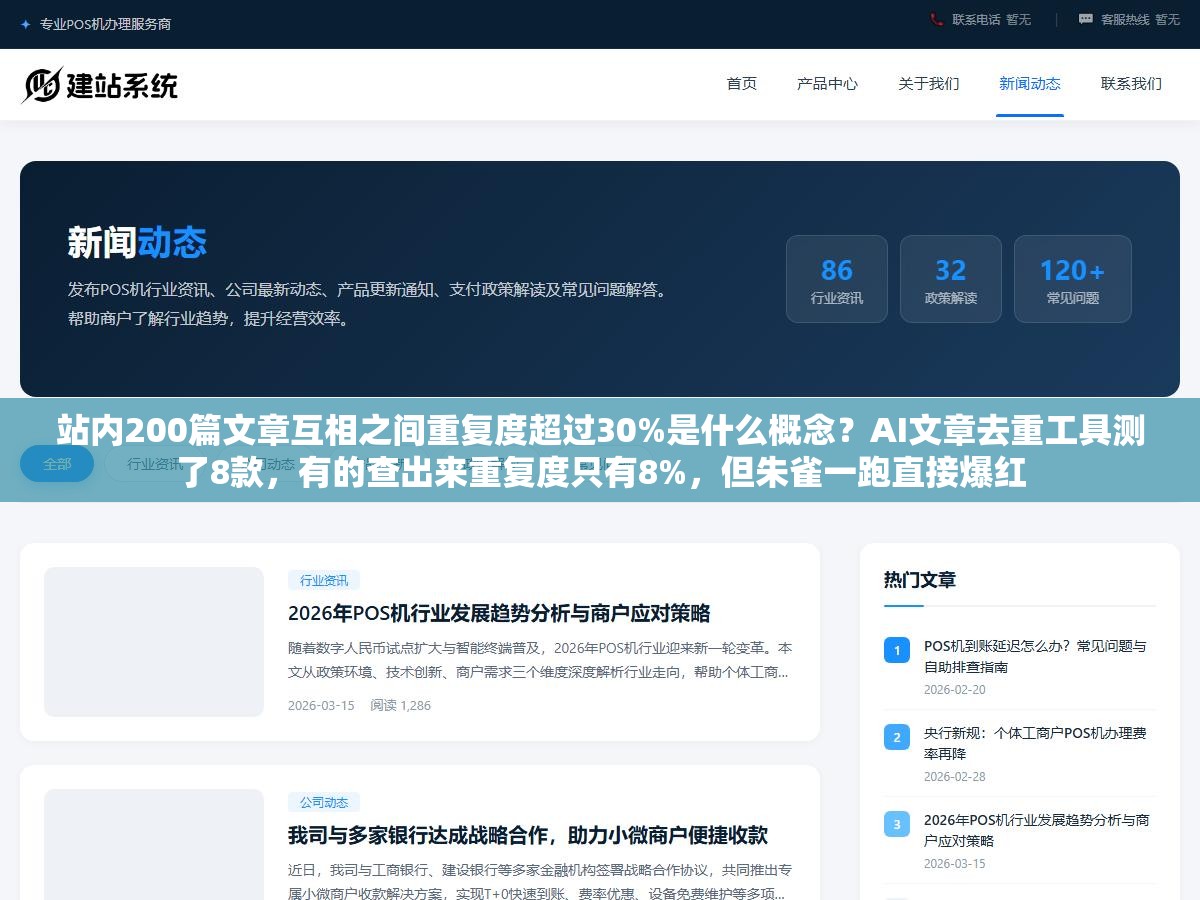
Task: Click the 行业资讯 tag on first article
Action: (324, 580)
